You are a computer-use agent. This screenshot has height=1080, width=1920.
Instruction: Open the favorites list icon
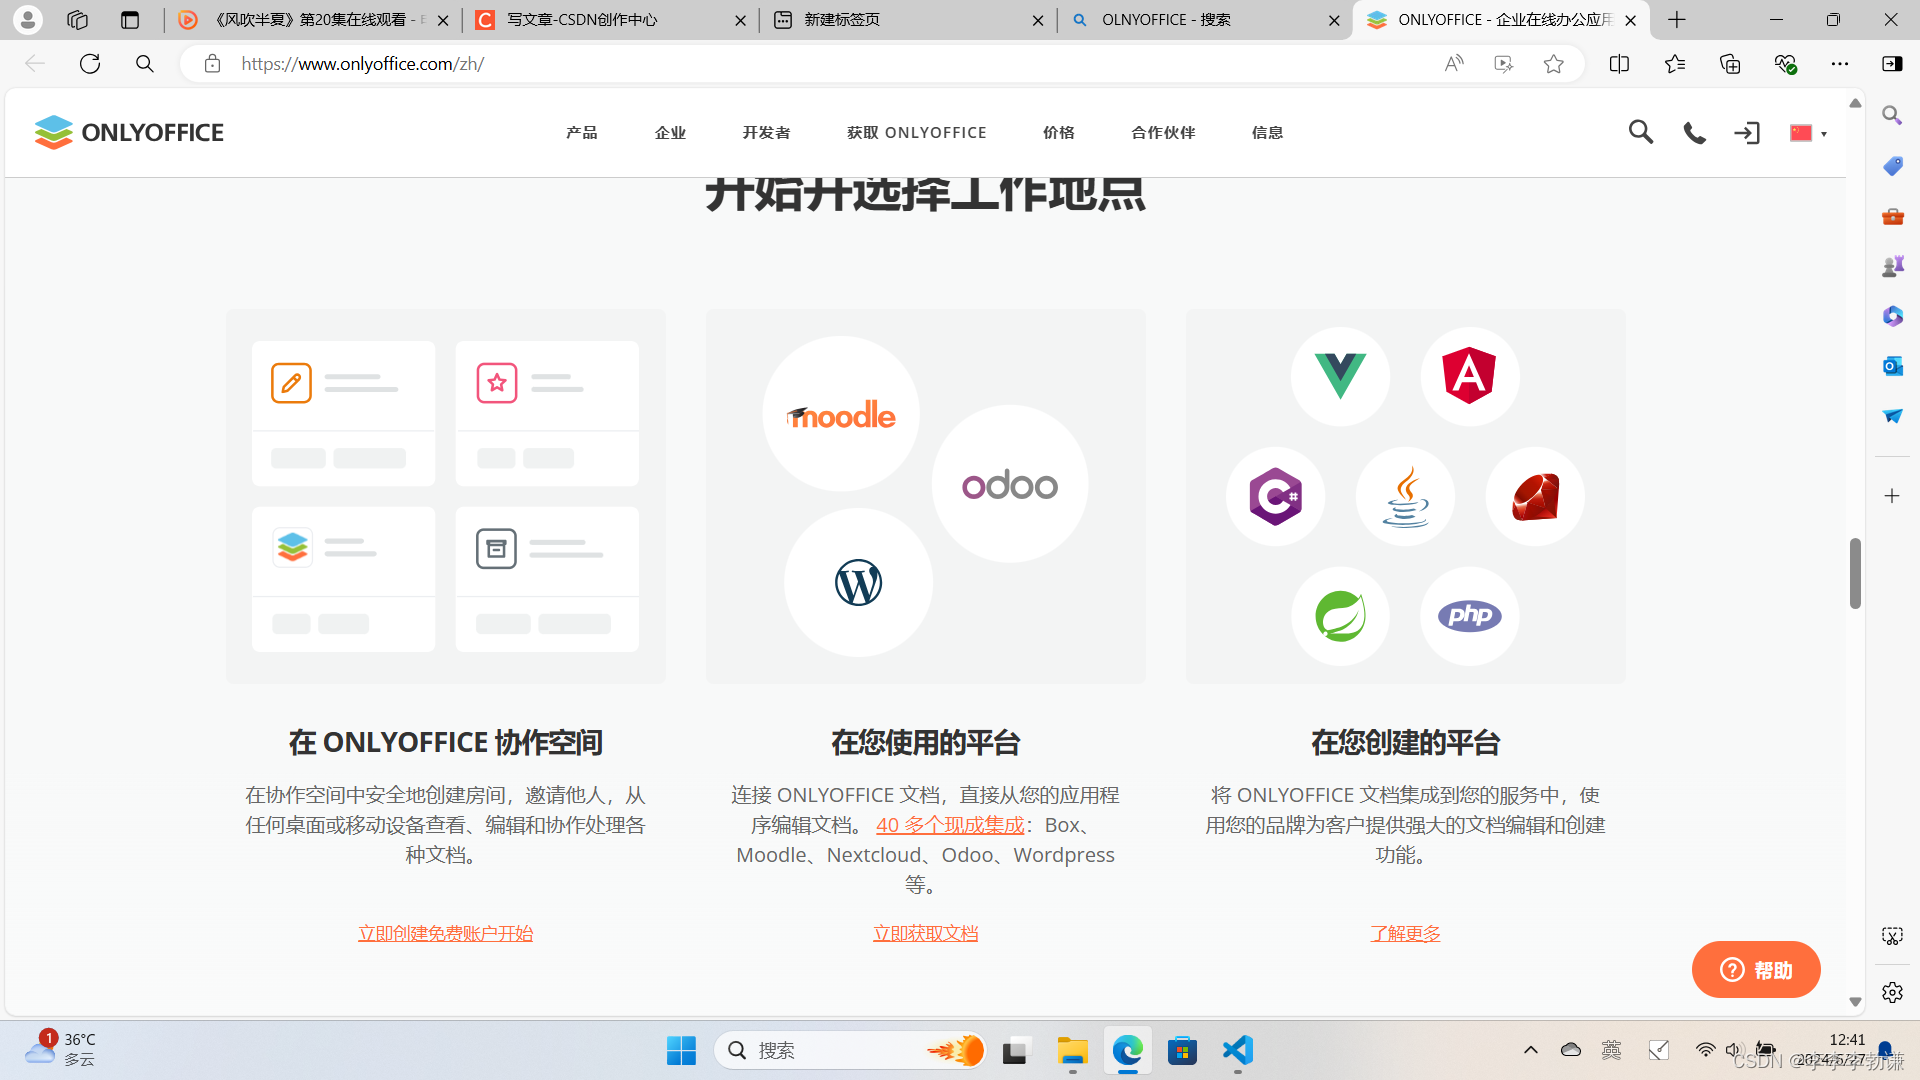[1675, 64]
